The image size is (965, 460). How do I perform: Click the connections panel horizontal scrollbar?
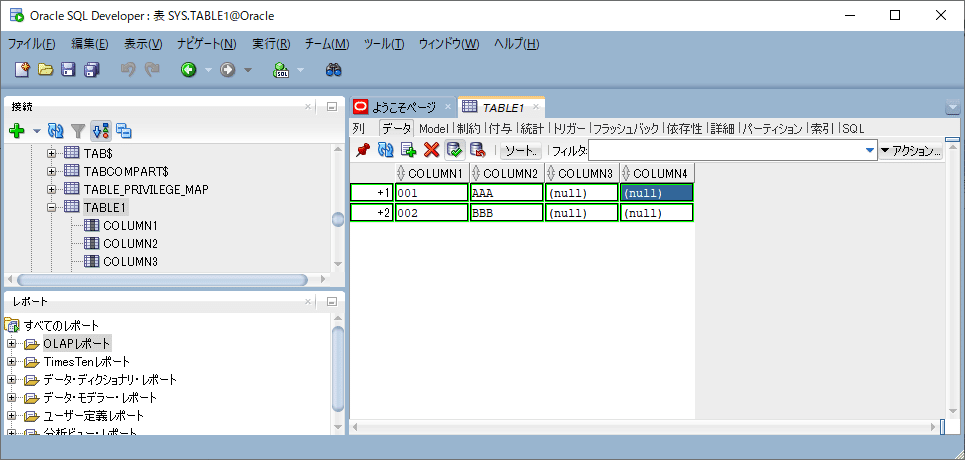(x=162, y=280)
